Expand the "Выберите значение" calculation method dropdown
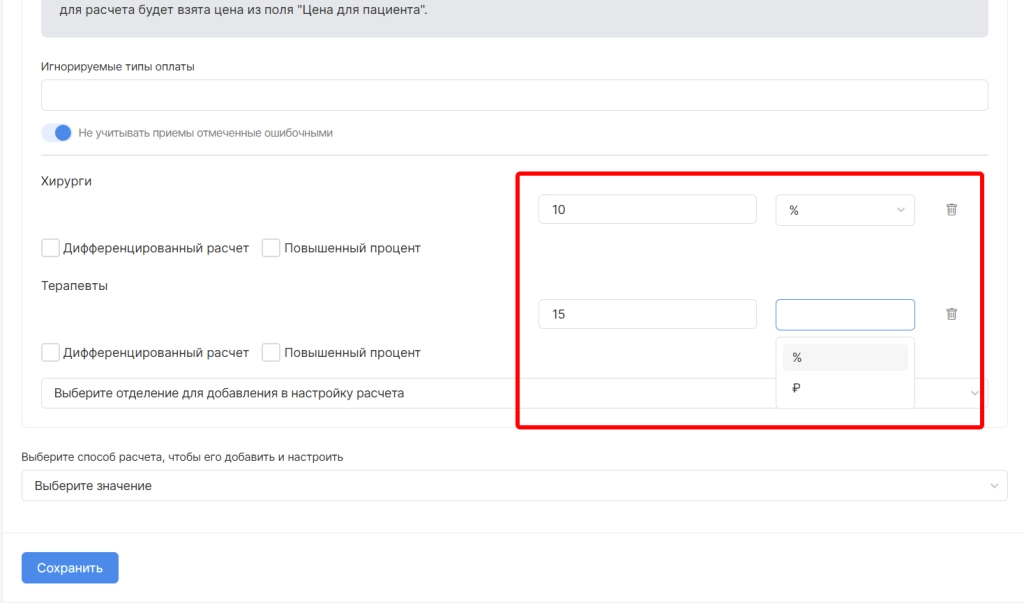The width and height of the screenshot is (1024, 603). [514, 485]
